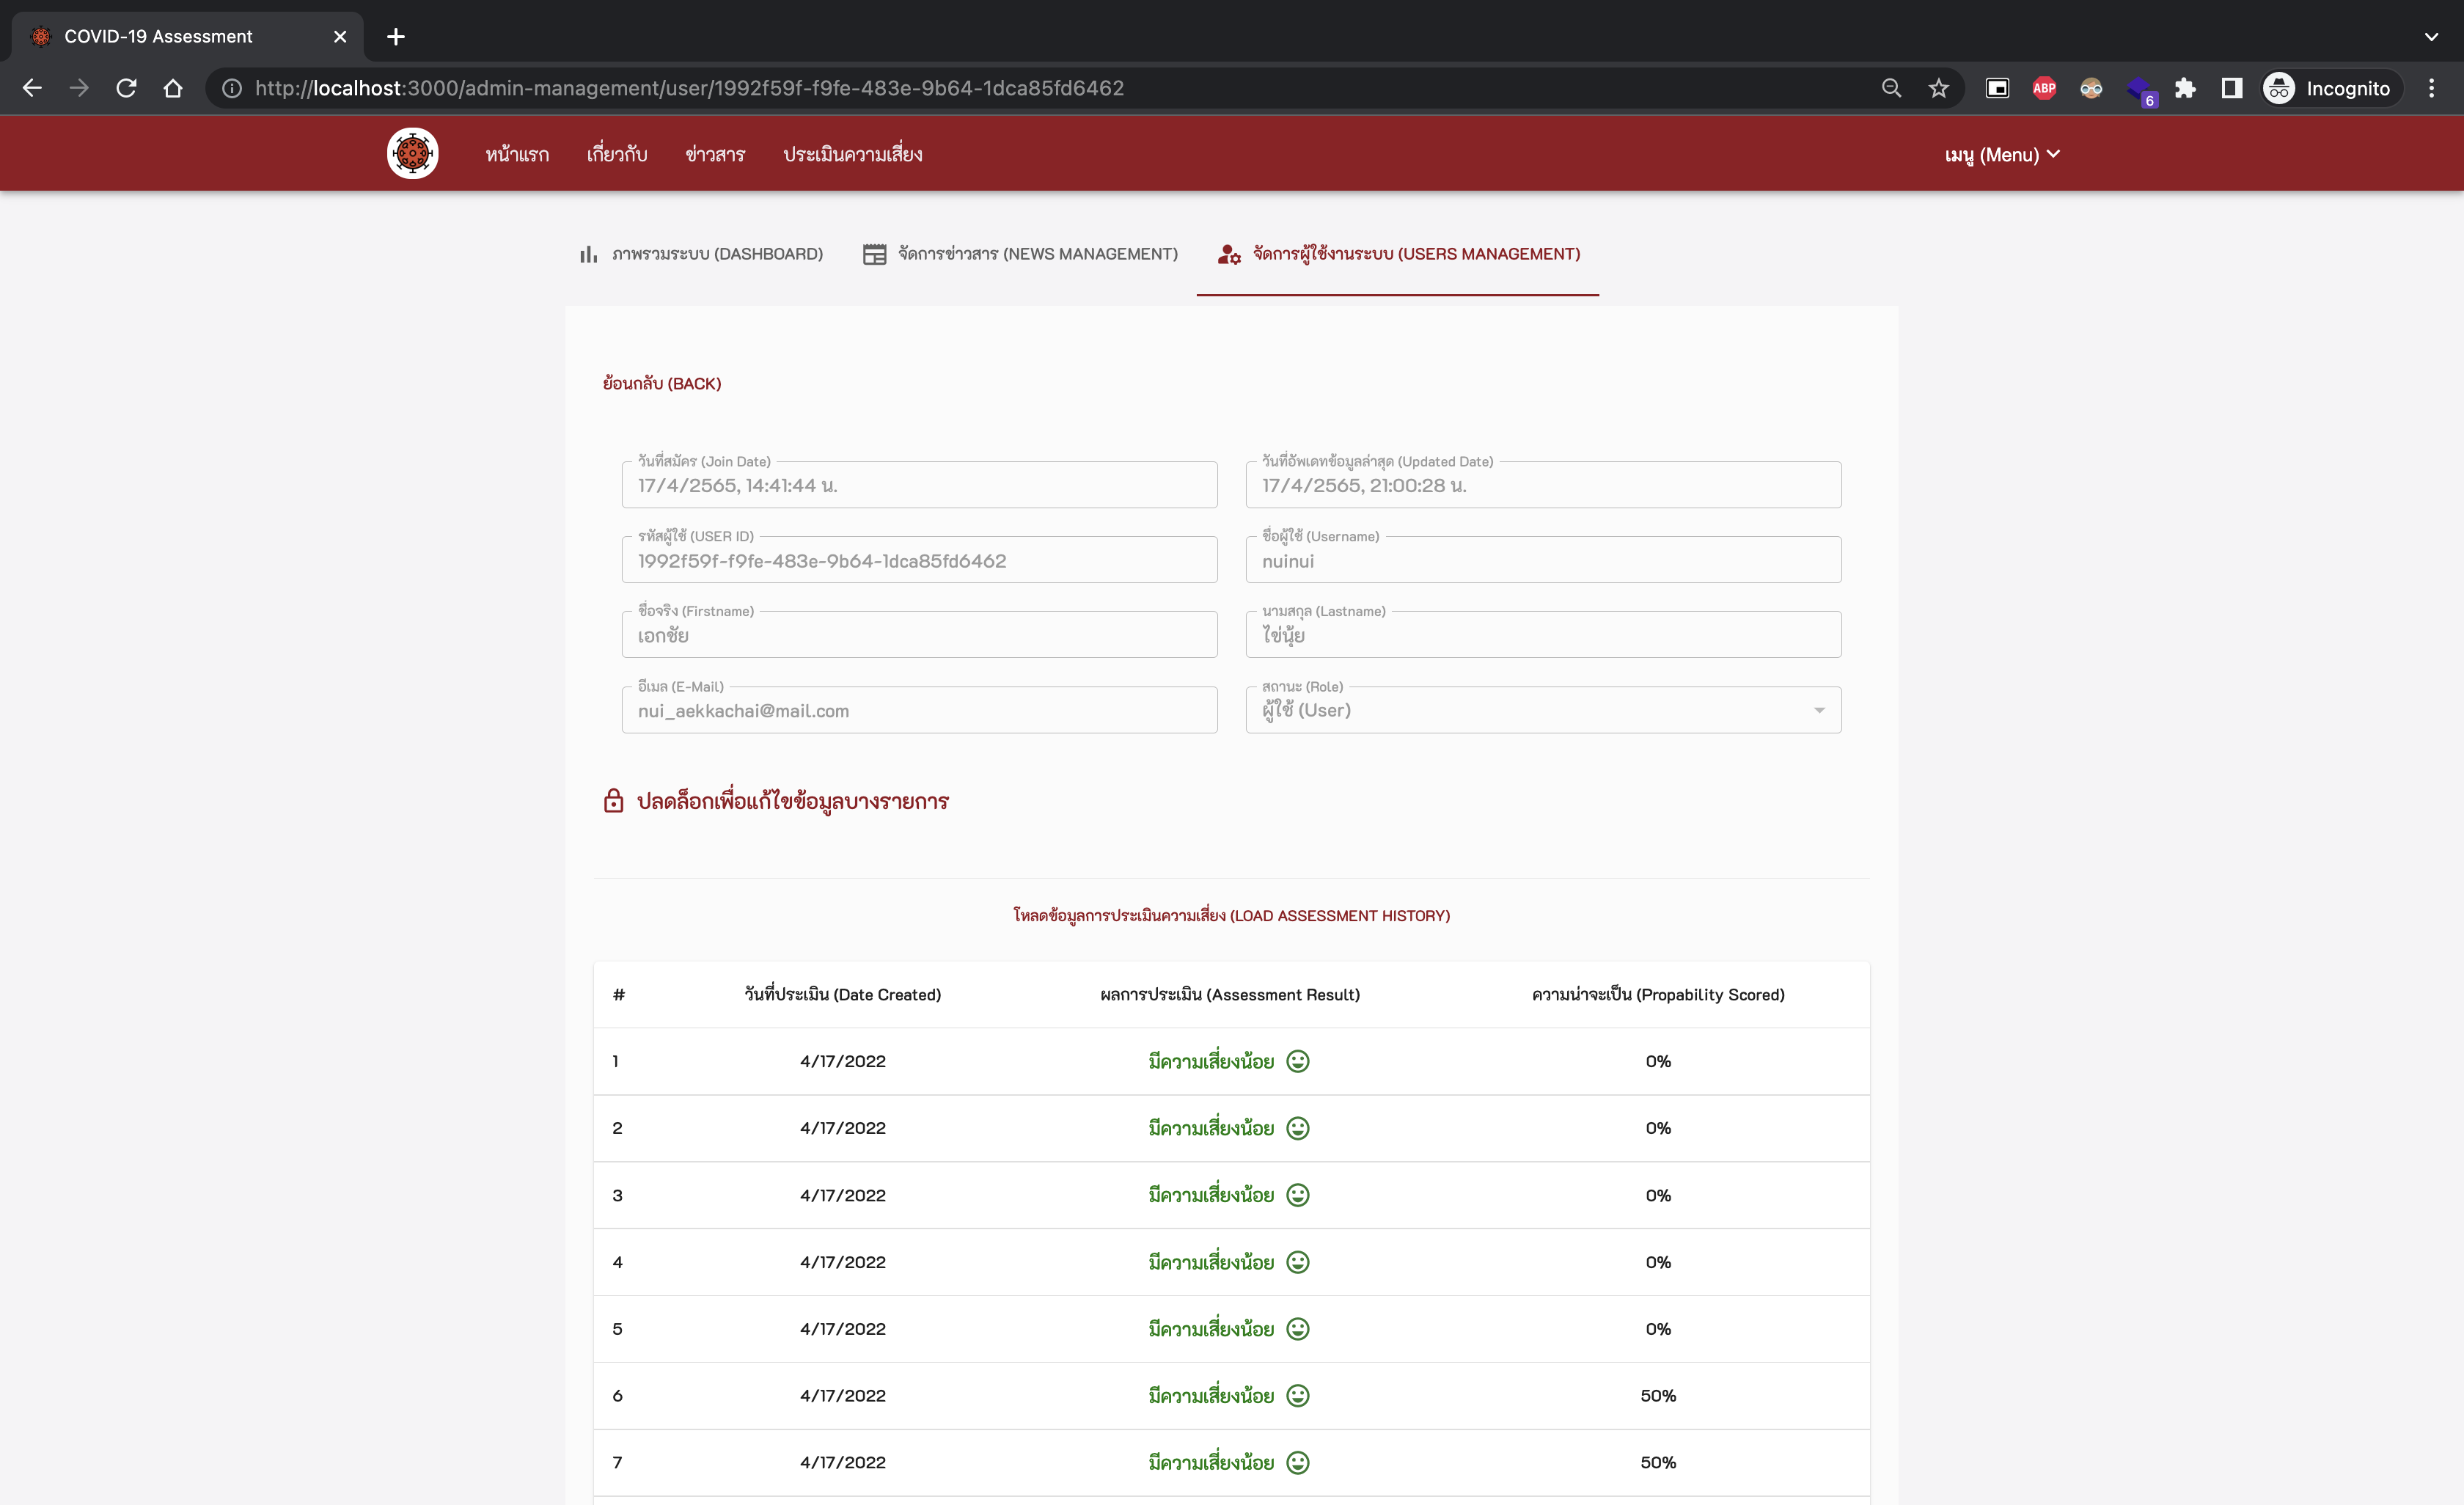Open Chrome three-dot menu

pyautogui.click(x=2431, y=88)
